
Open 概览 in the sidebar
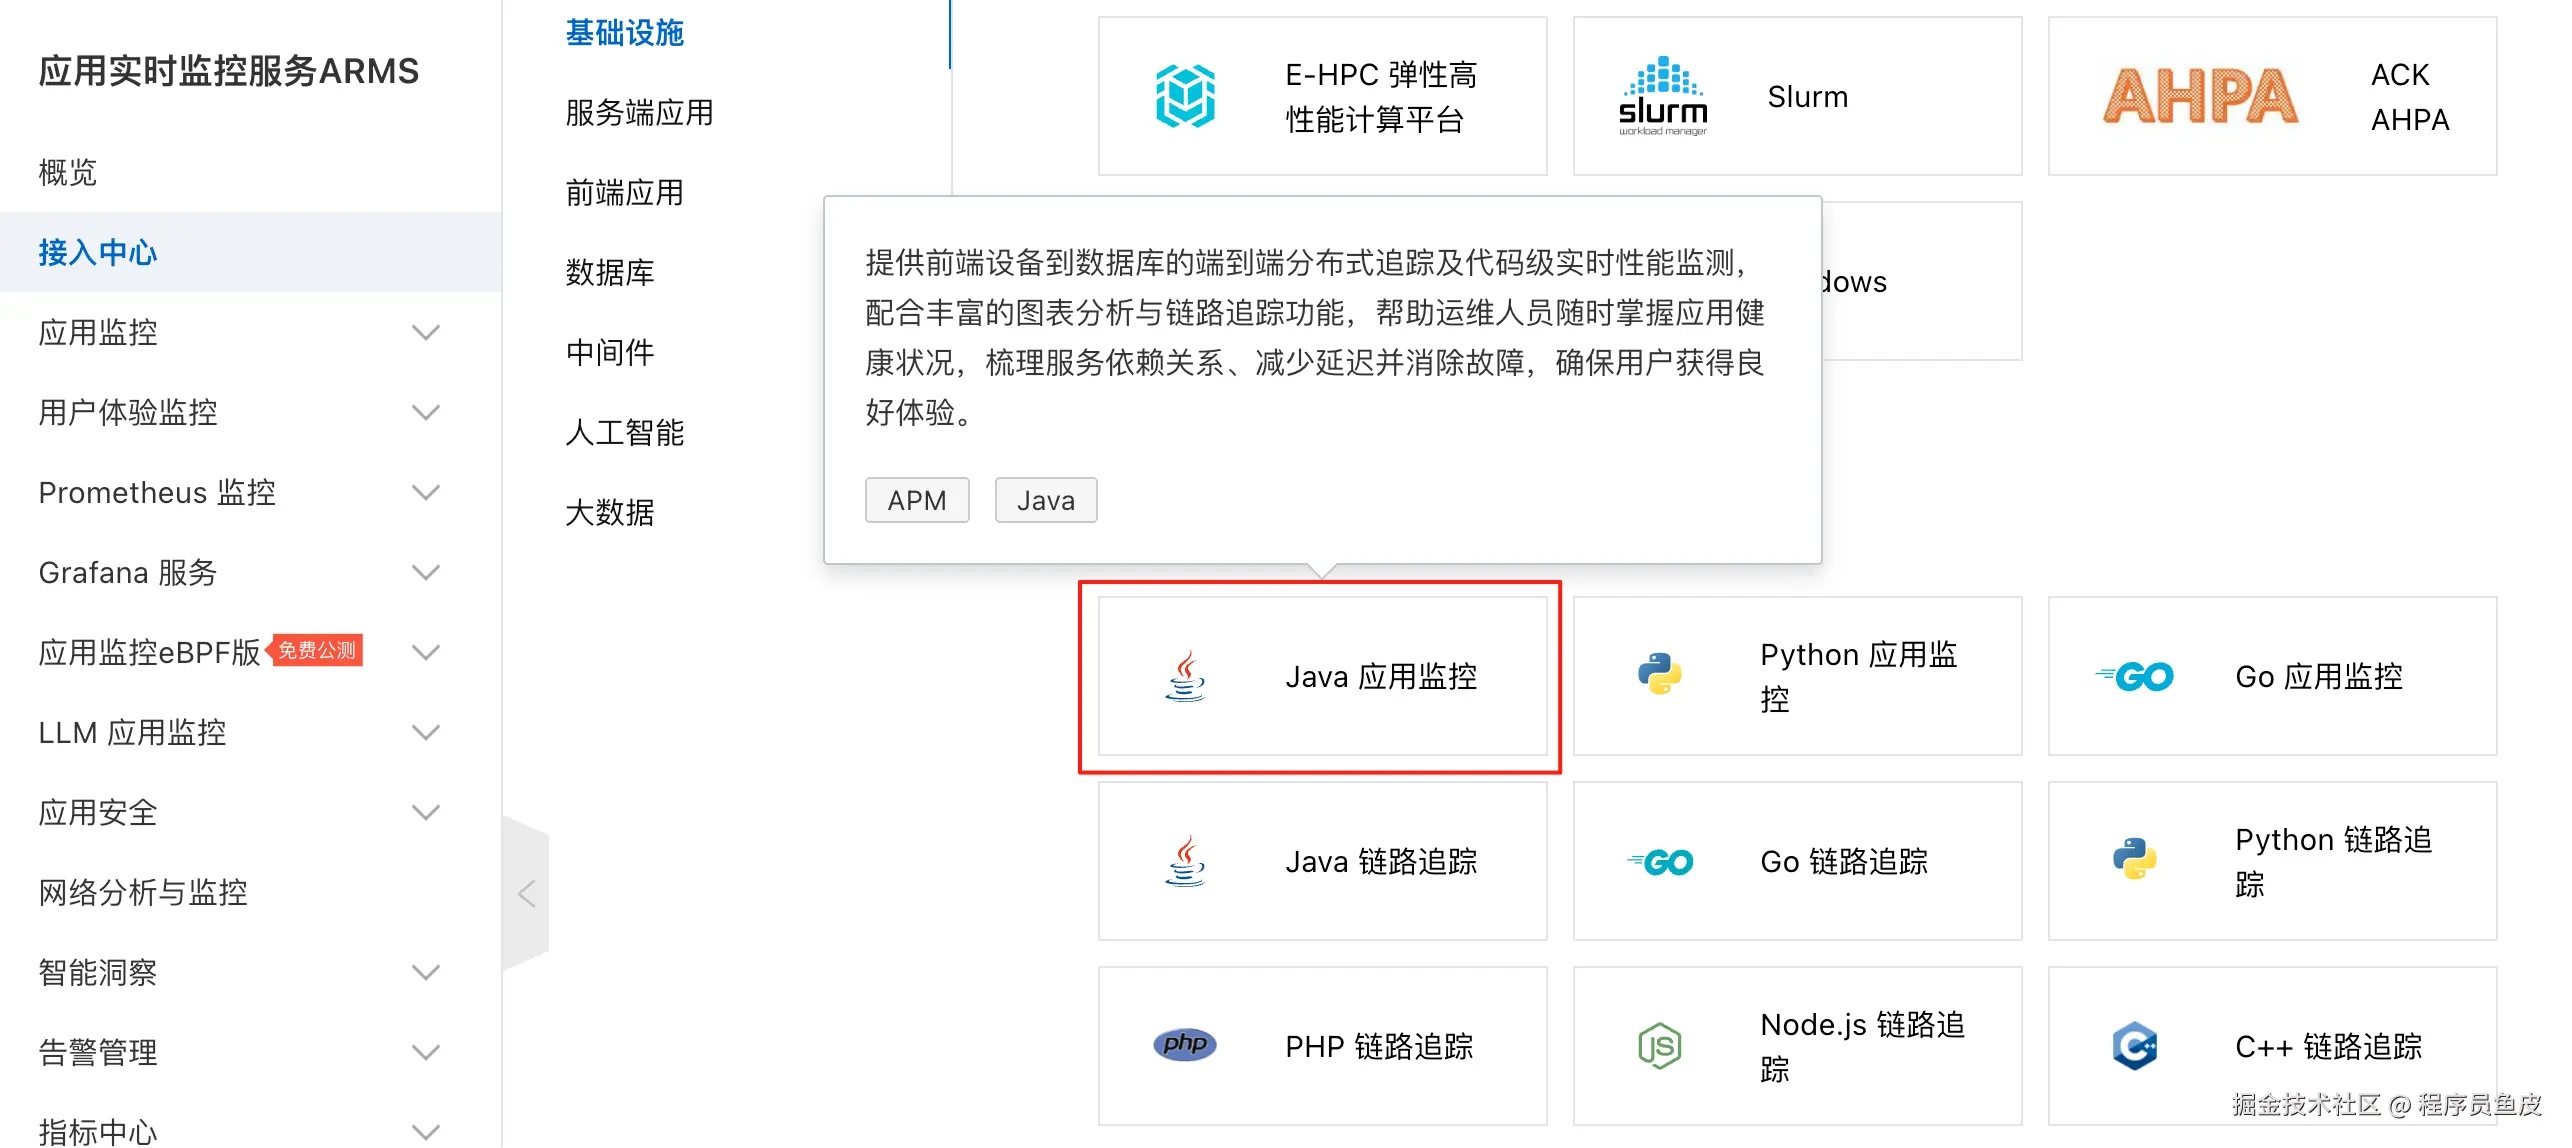[68, 172]
